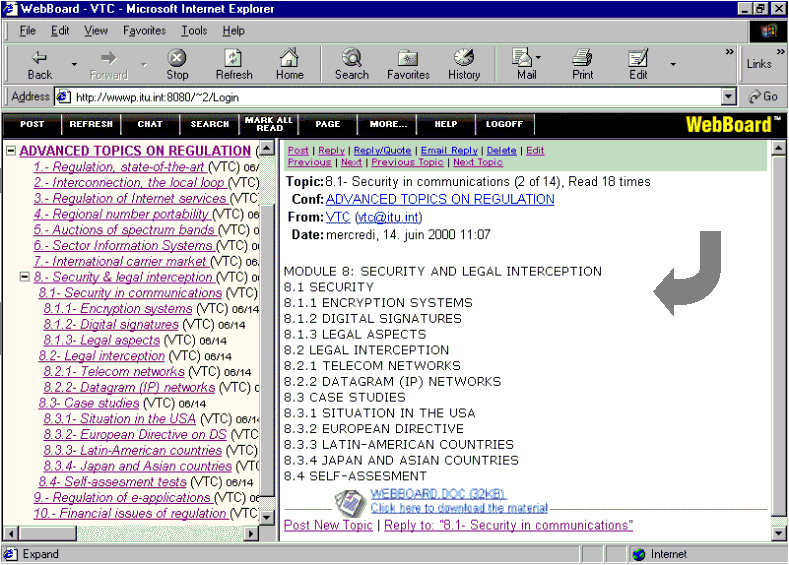Collapse the Advanced Topics on Regulation conference

pos(11,150)
